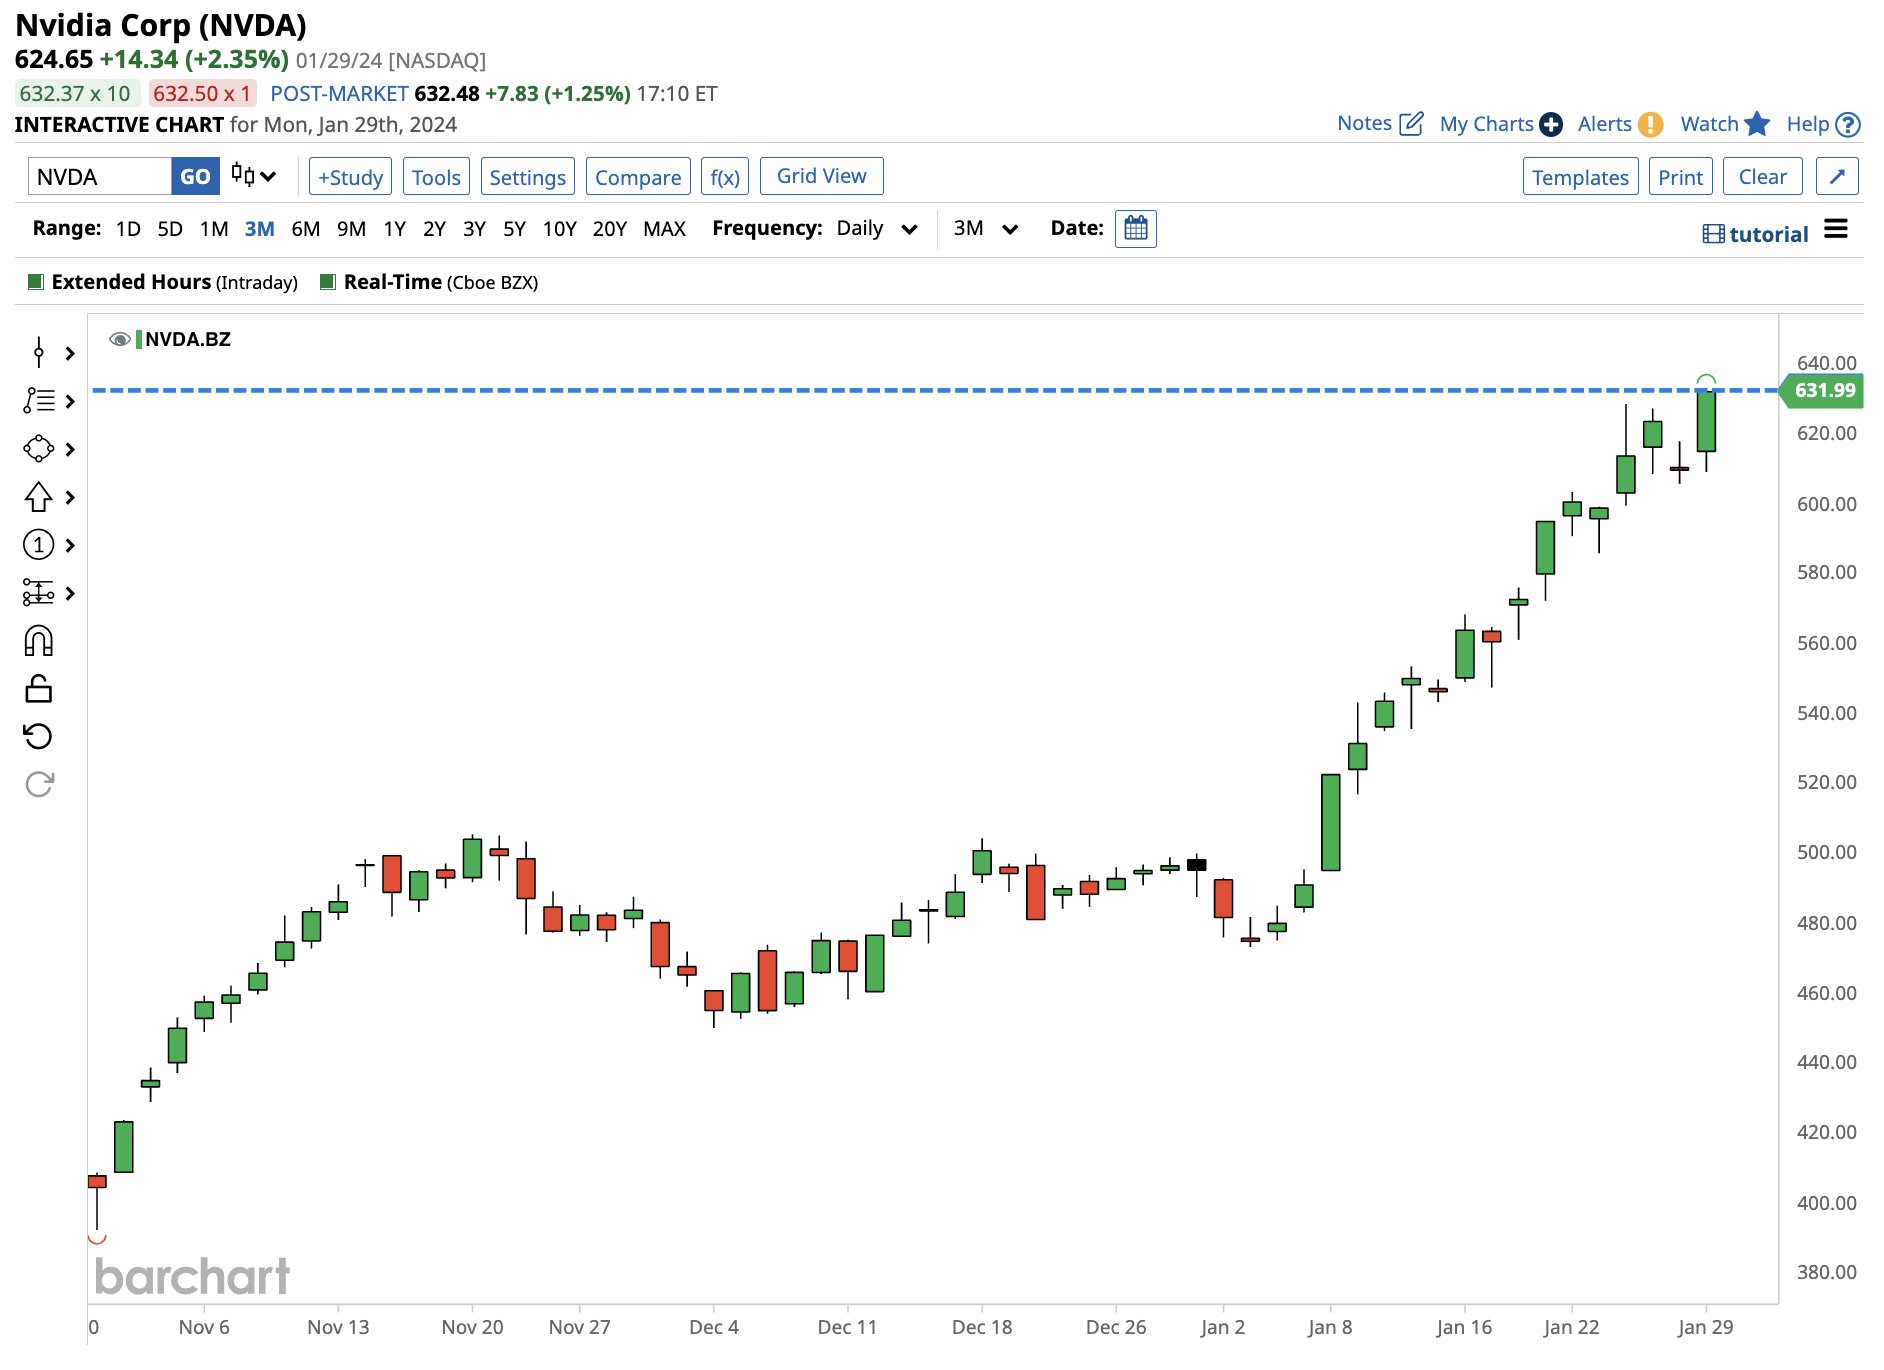Select the 3M range
1884x1370 pixels.
[260, 229]
